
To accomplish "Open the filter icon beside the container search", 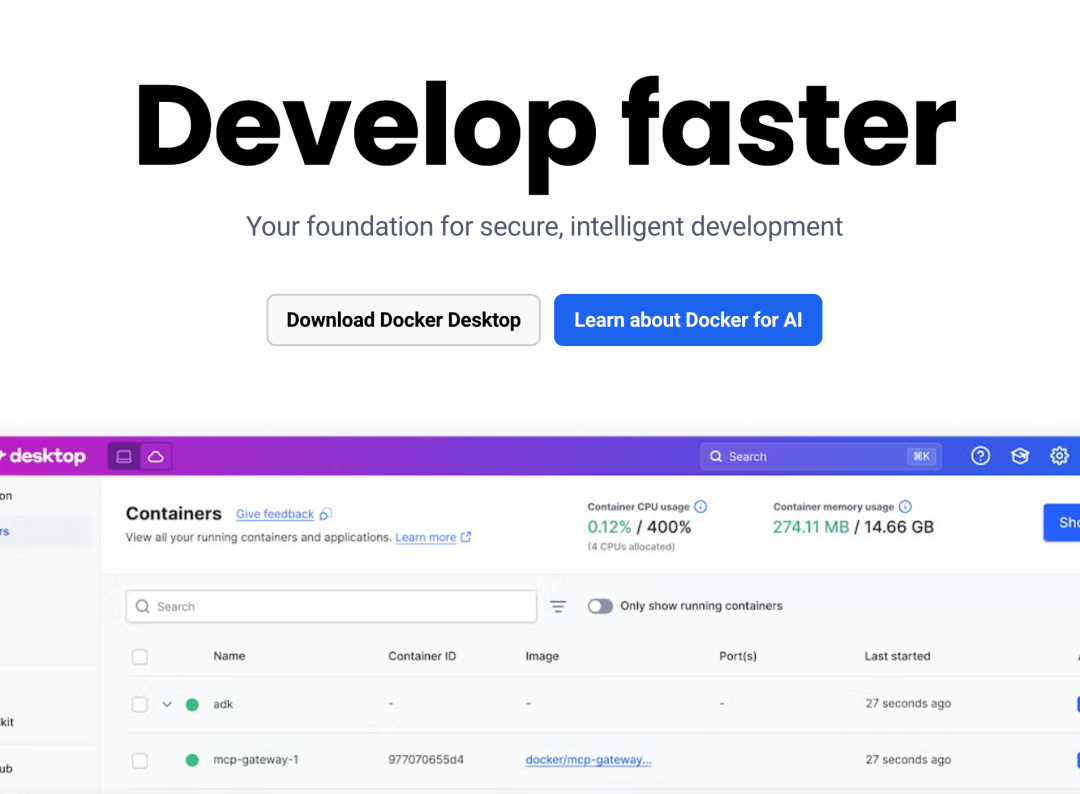I will (557, 606).
